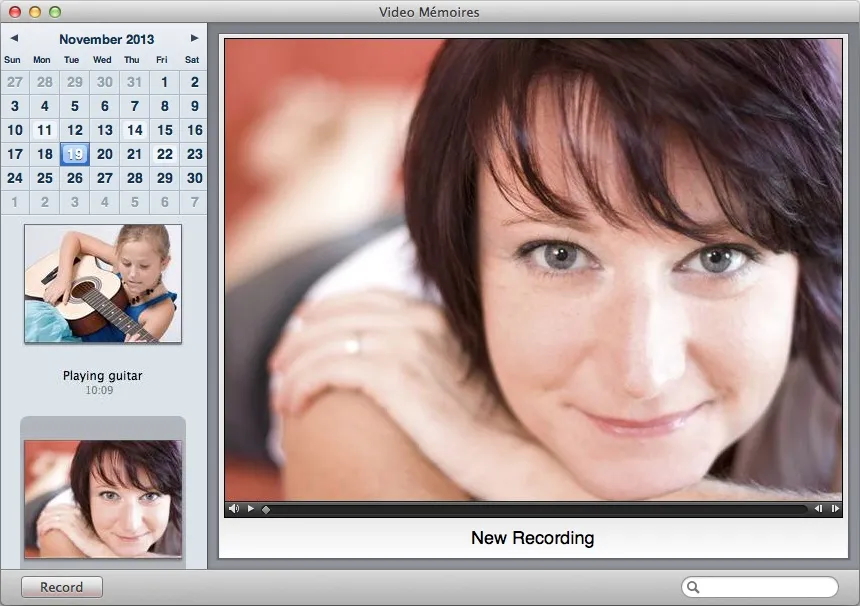860x606 pixels.
Task: Select November 26 in the calendar
Action: tap(75, 178)
